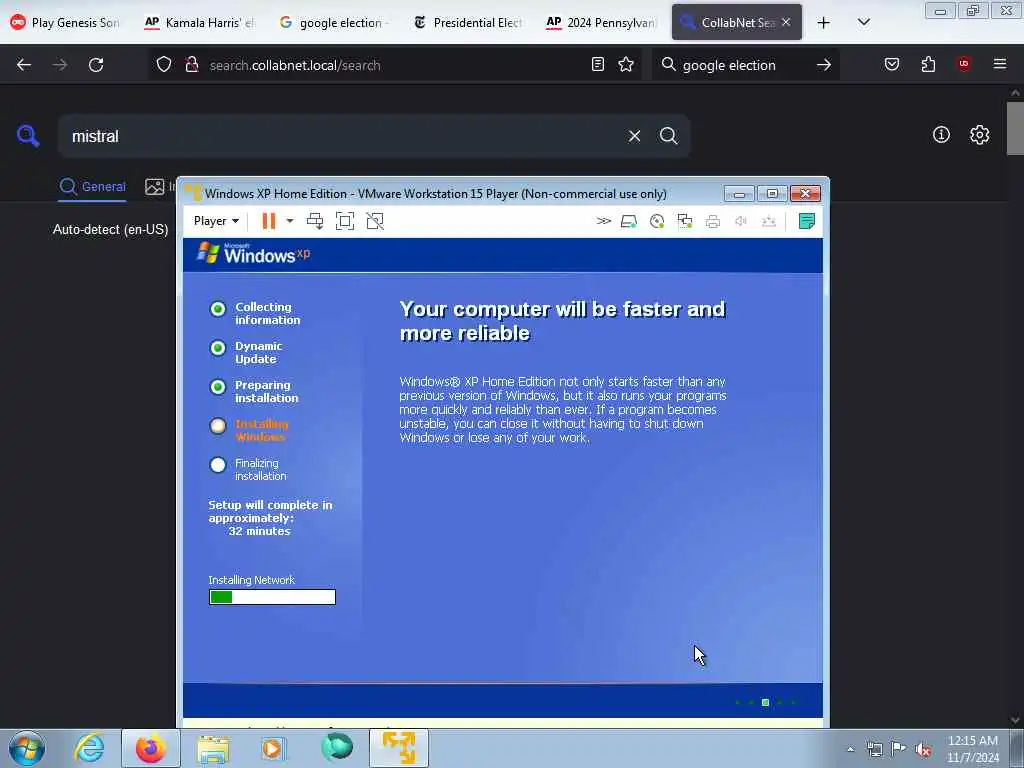
Task: Switch to the 2024 Pennsylvania AP tab
Action: 601,22
